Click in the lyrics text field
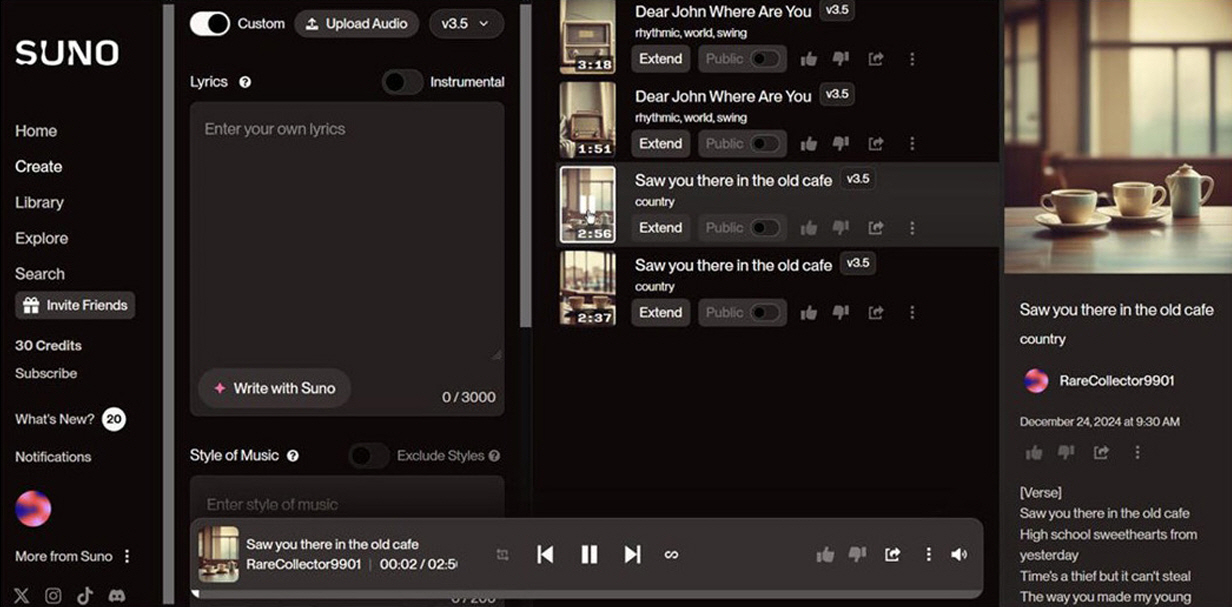This screenshot has width=1232, height=607. click(346, 230)
